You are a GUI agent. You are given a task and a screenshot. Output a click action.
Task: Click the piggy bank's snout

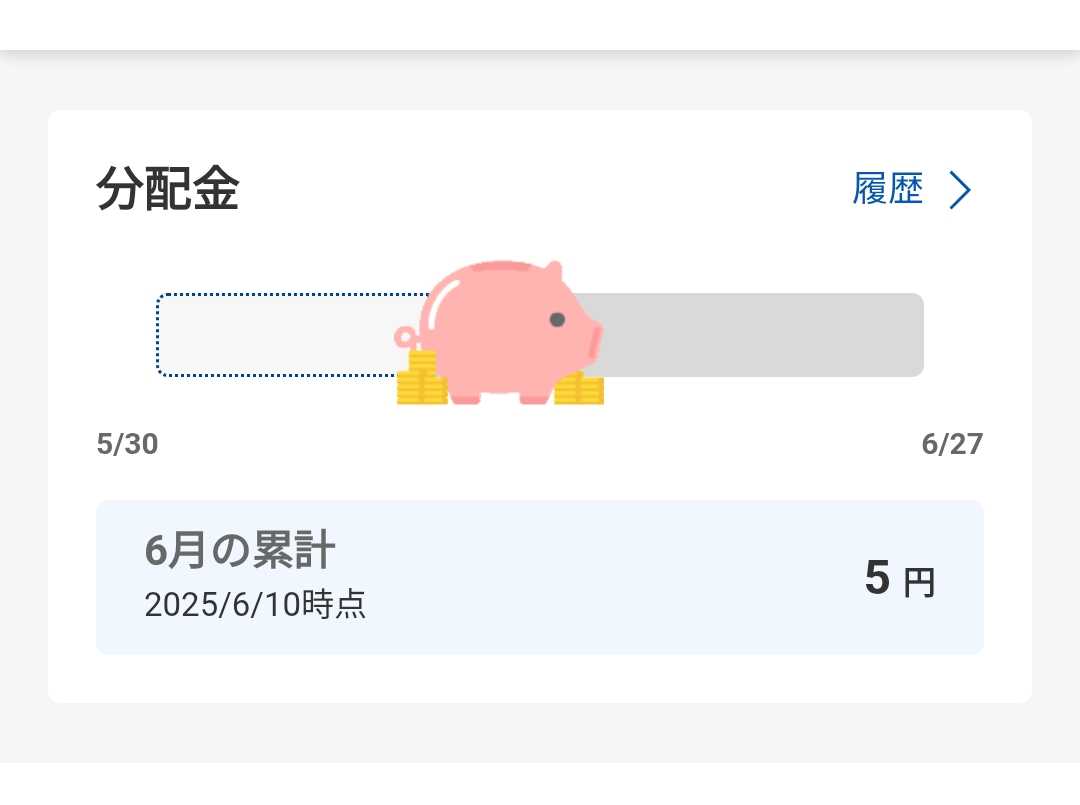(593, 341)
